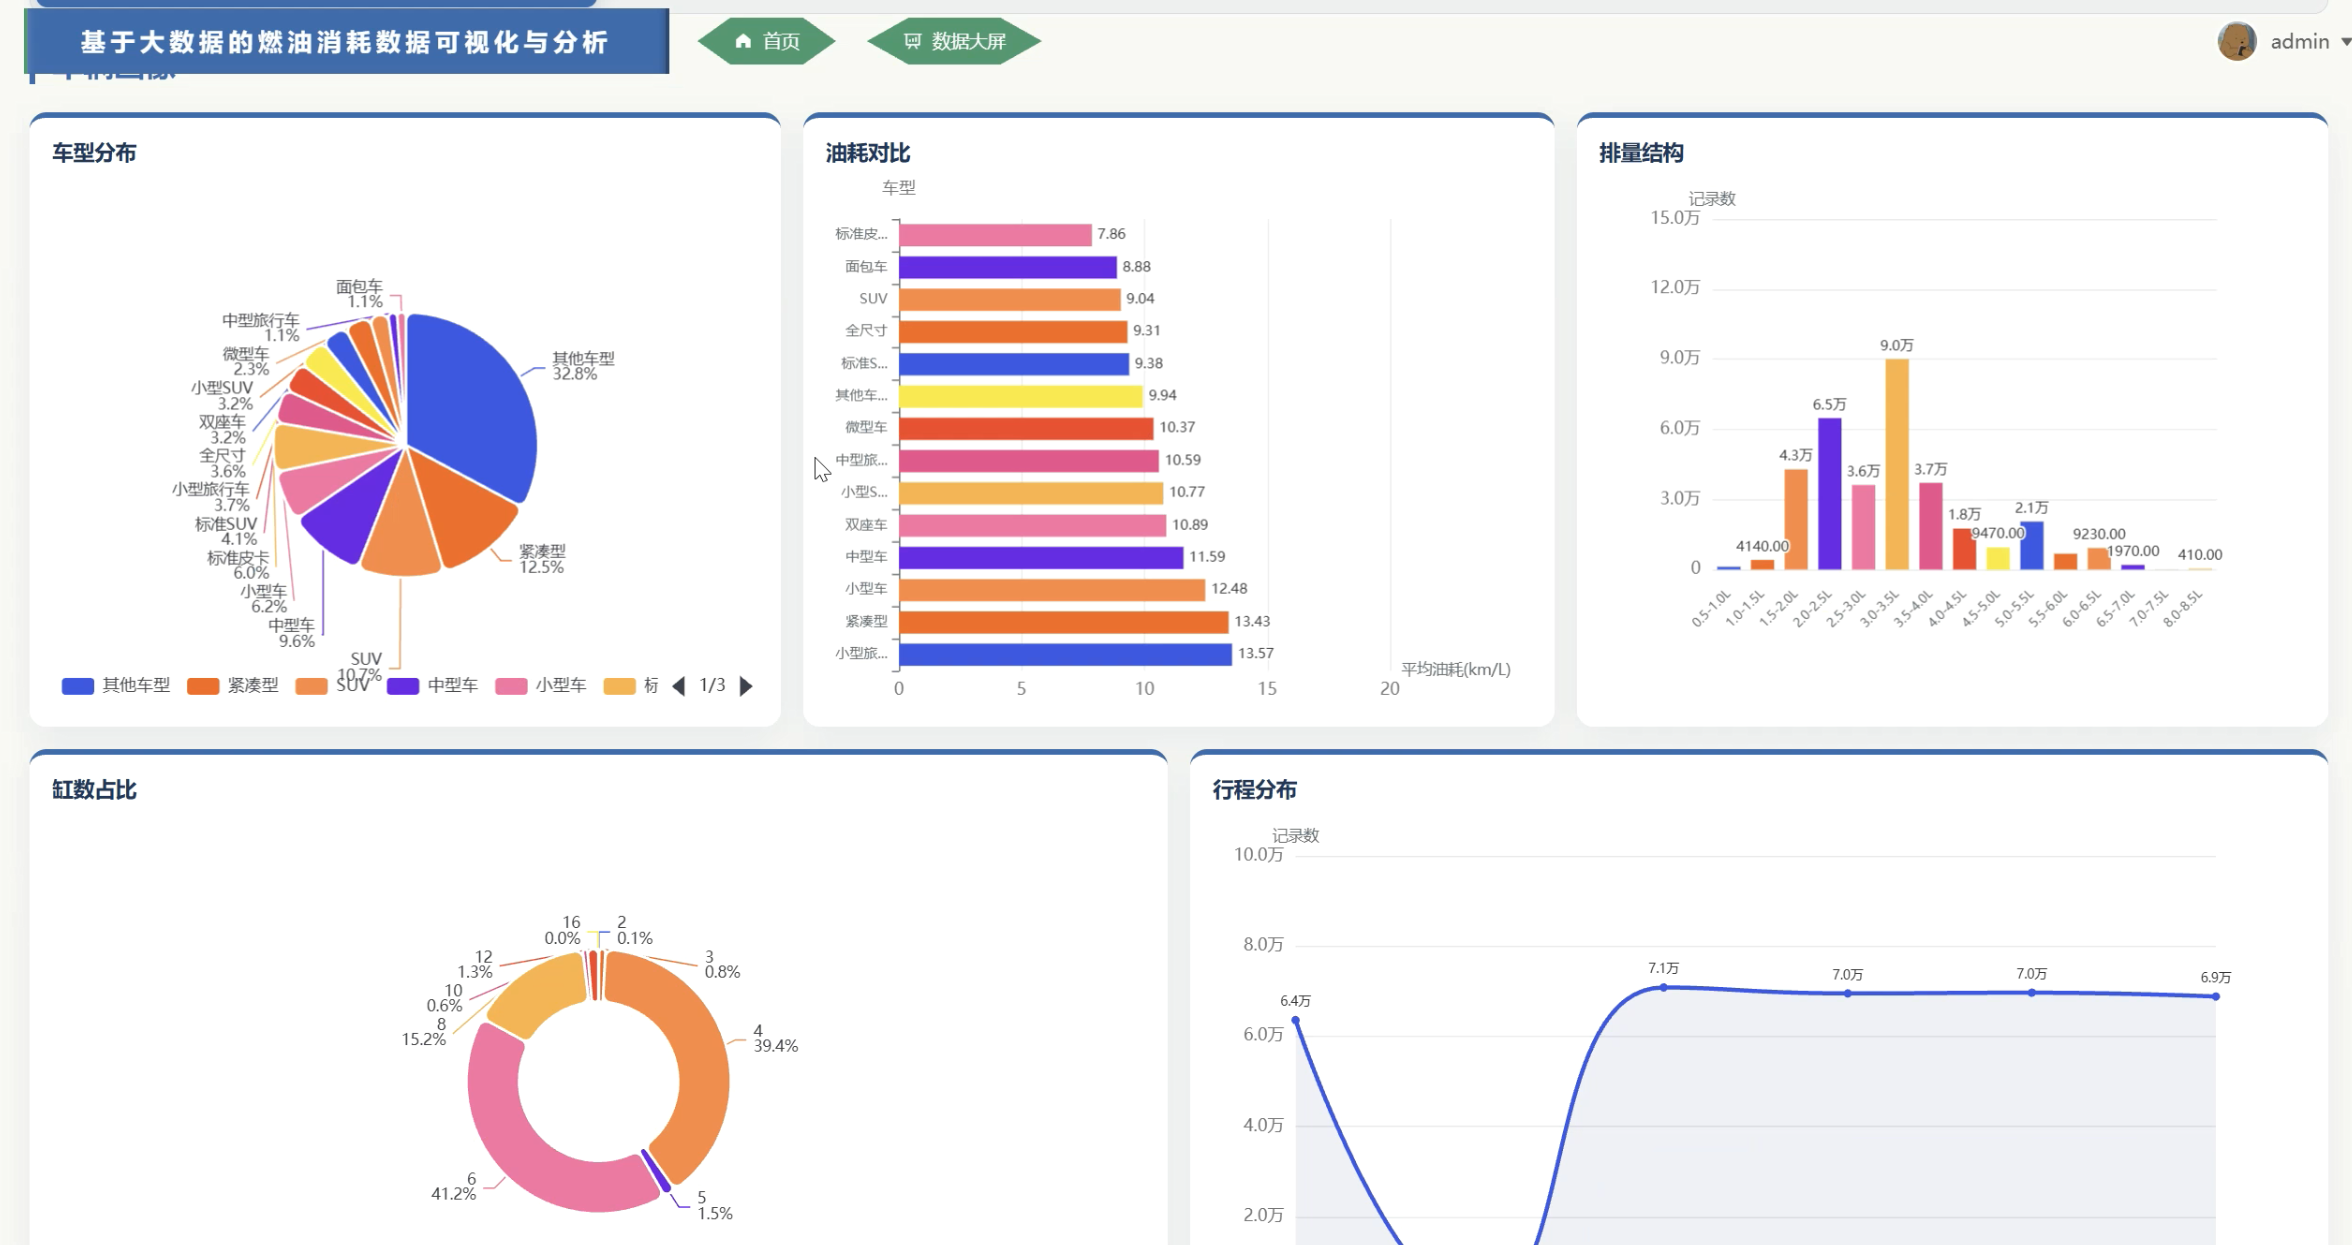Click the 车型分布 chart title
The height and width of the screenshot is (1245, 2352).
(x=94, y=153)
